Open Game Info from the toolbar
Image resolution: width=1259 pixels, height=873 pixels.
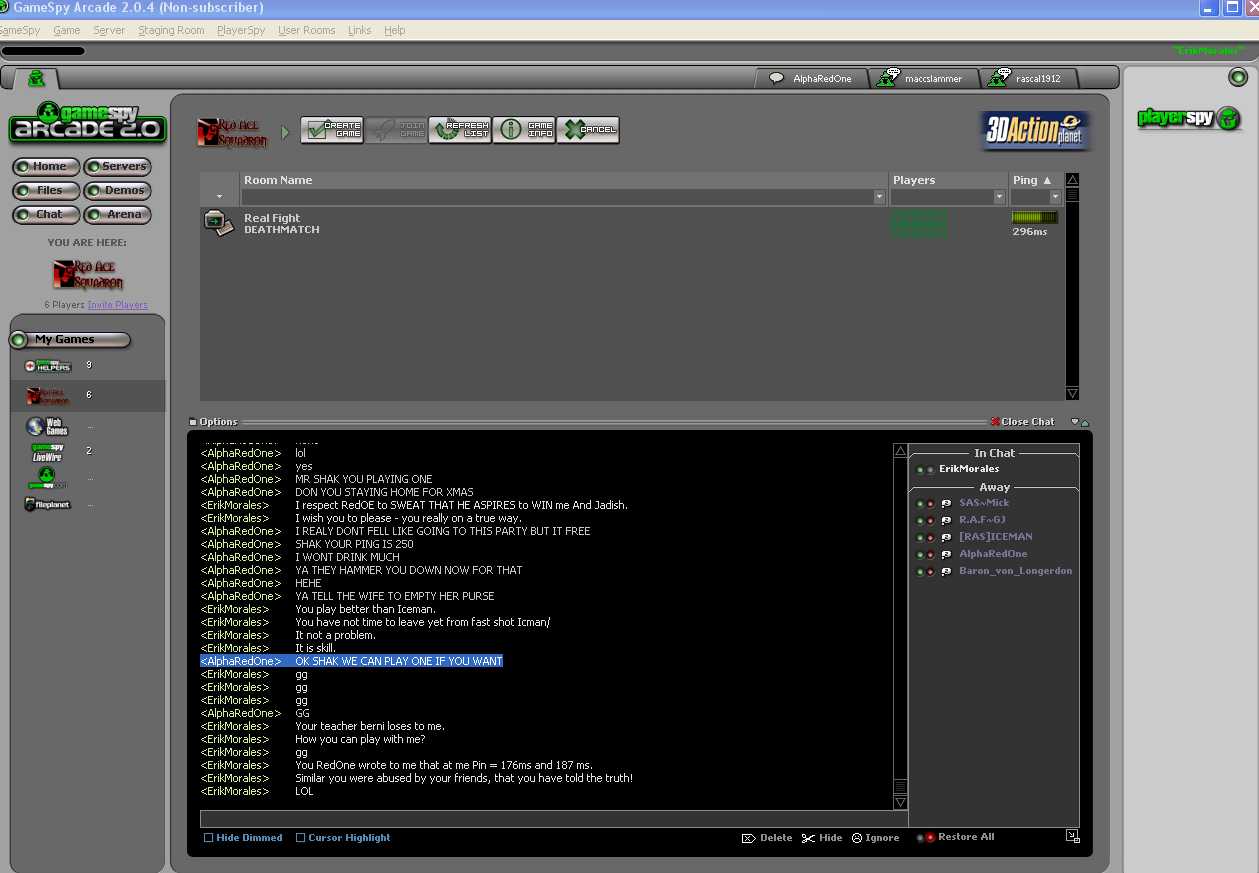(x=524, y=130)
